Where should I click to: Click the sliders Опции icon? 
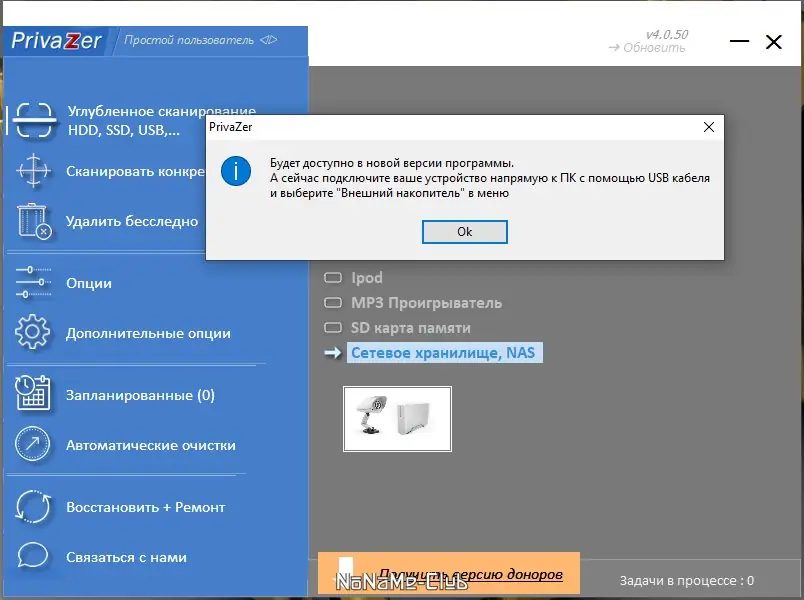tap(33, 283)
